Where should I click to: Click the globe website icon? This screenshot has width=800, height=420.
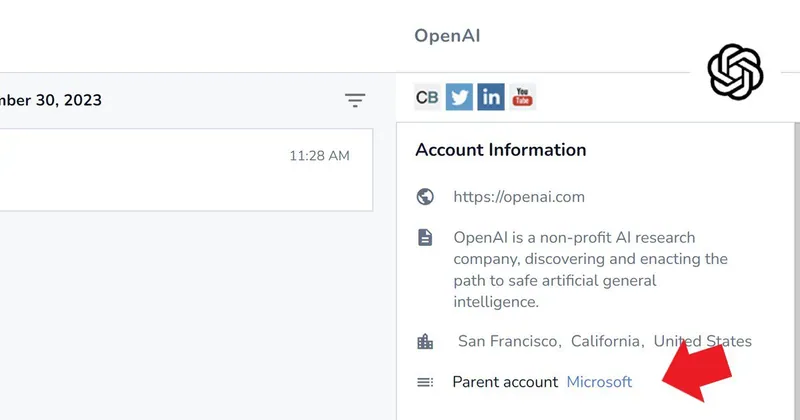425,196
